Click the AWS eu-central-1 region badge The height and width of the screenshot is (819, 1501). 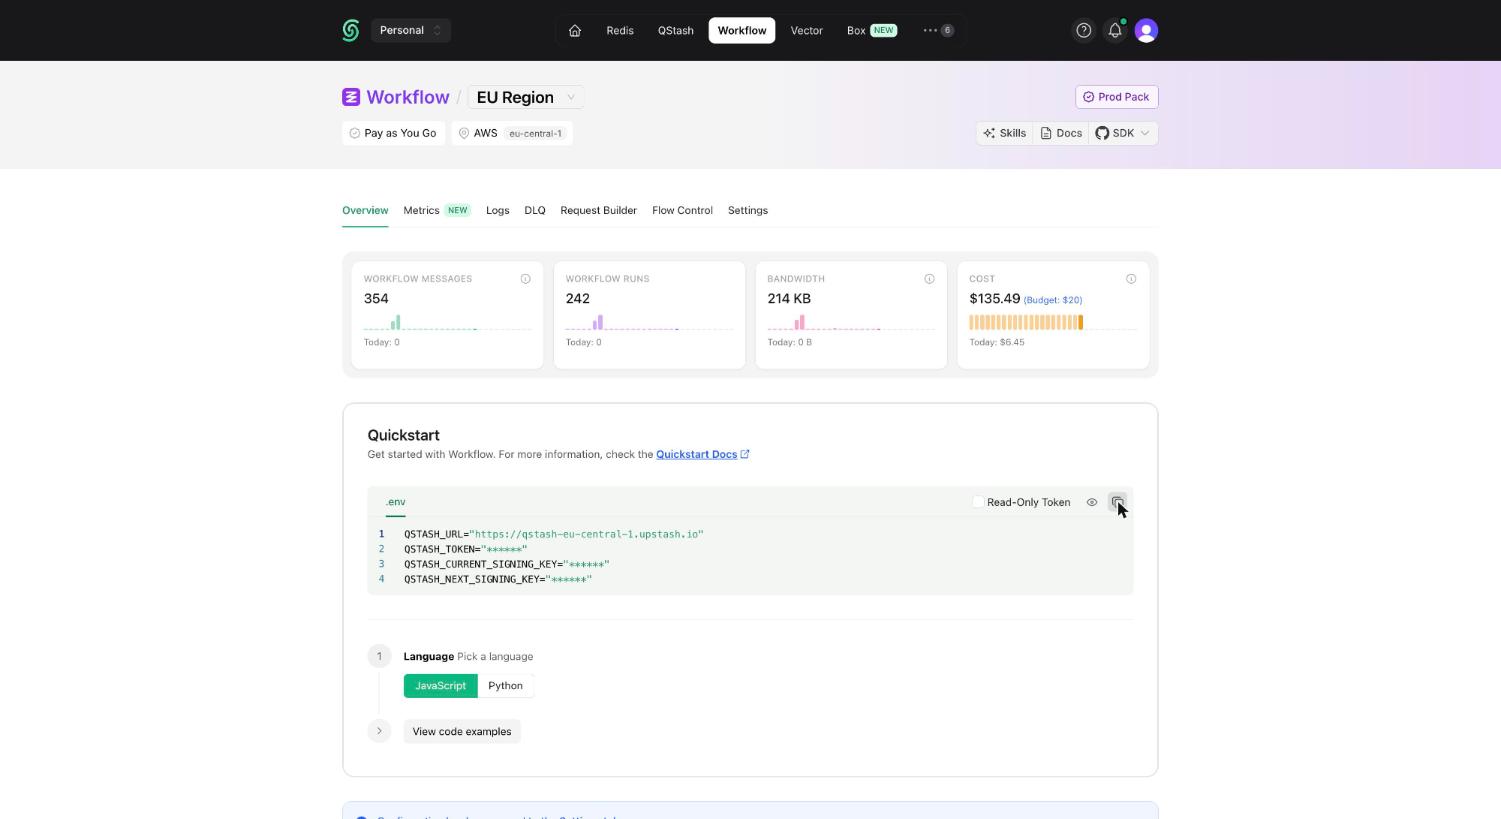coord(512,133)
